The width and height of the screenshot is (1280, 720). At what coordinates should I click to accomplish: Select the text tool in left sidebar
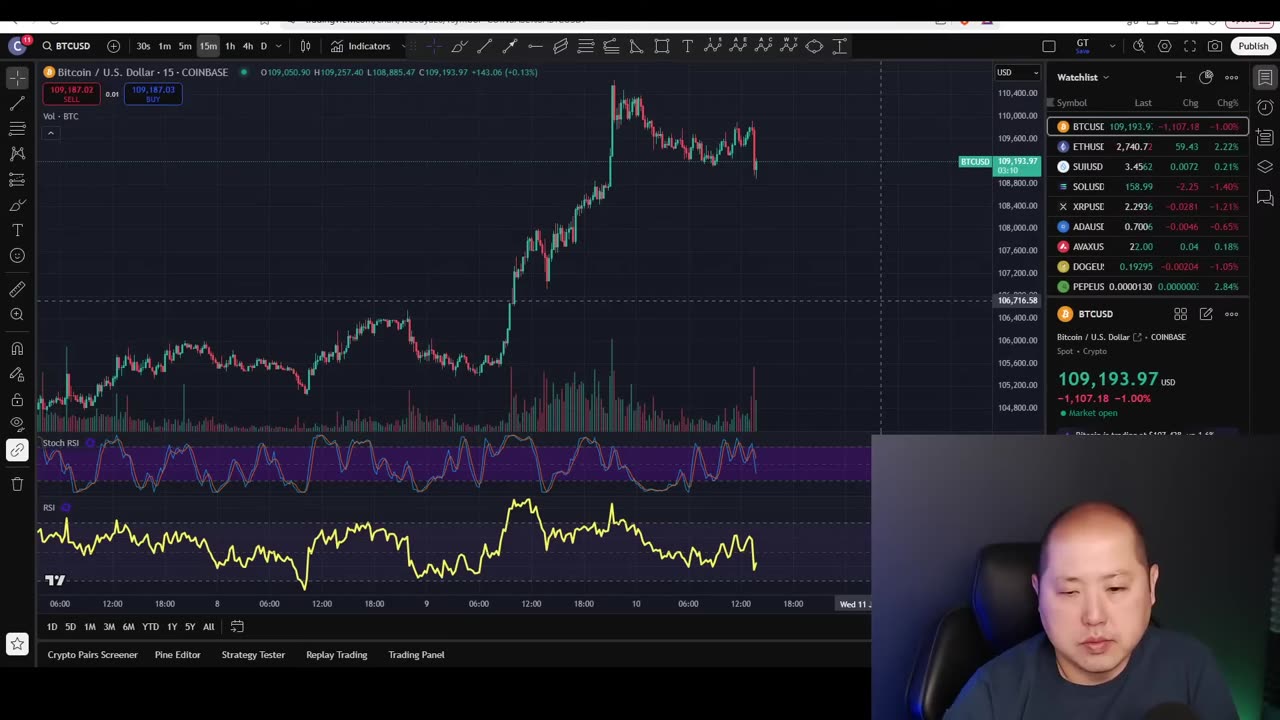click(x=17, y=230)
